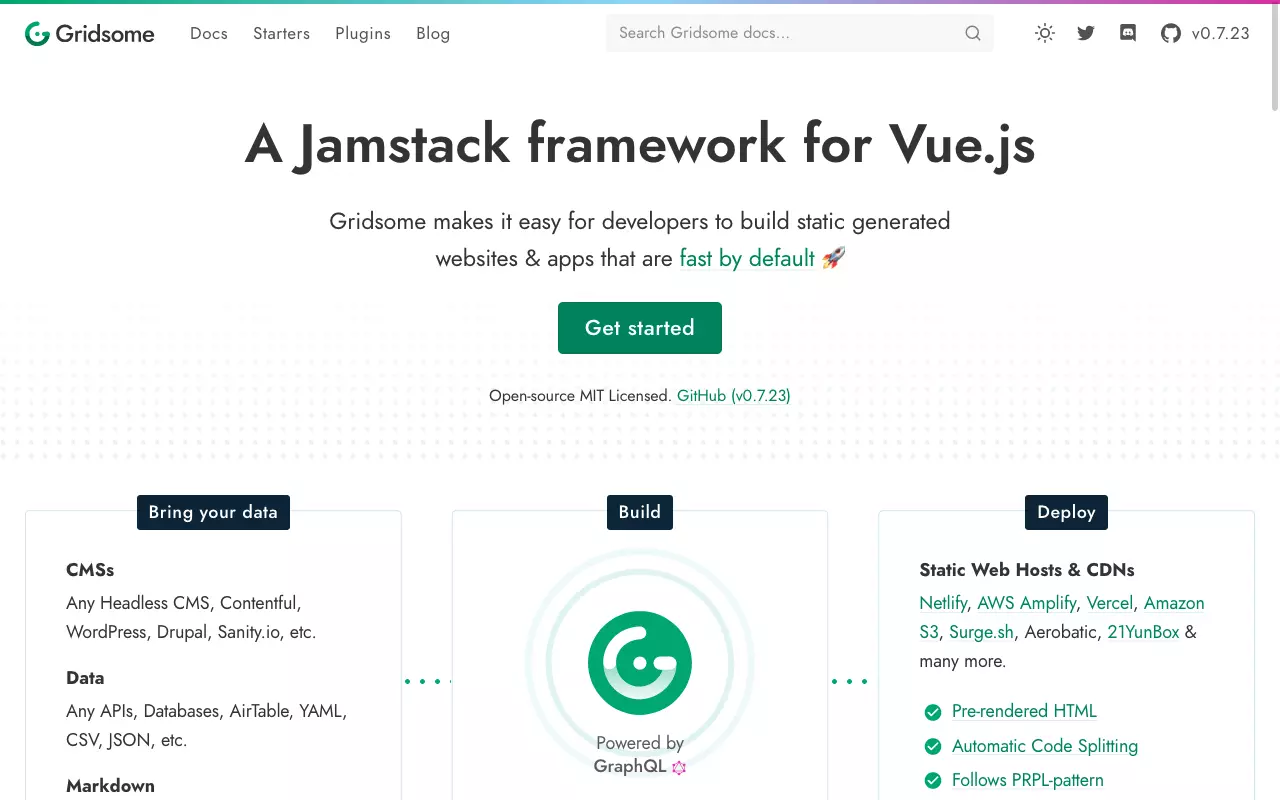This screenshot has height=800, width=1280.
Task: Click the CMSs heading
Action: (x=90, y=570)
